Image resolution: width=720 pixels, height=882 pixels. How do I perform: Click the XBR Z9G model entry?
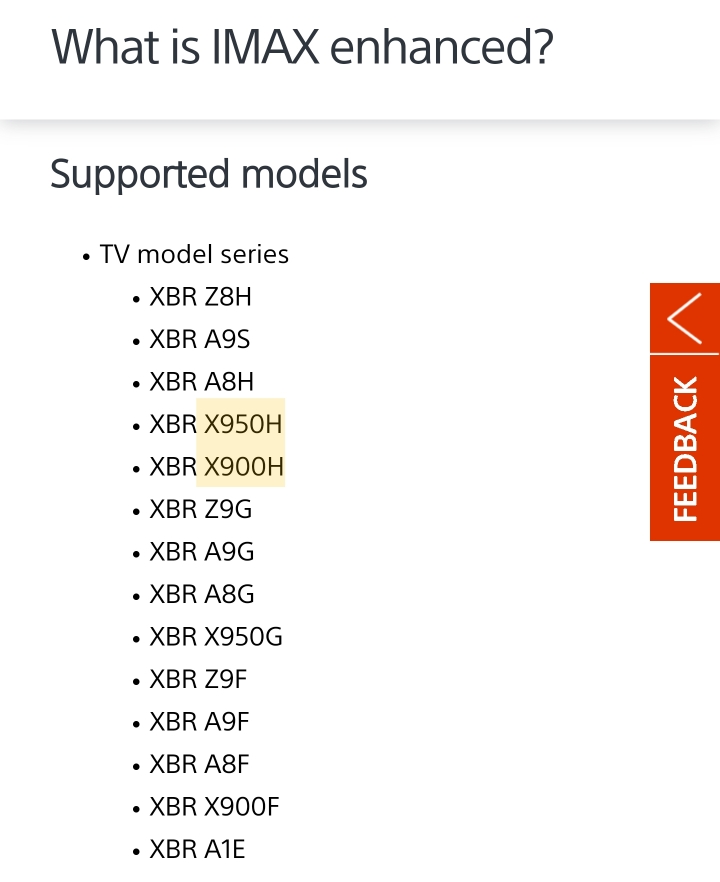click(x=201, y=509)
